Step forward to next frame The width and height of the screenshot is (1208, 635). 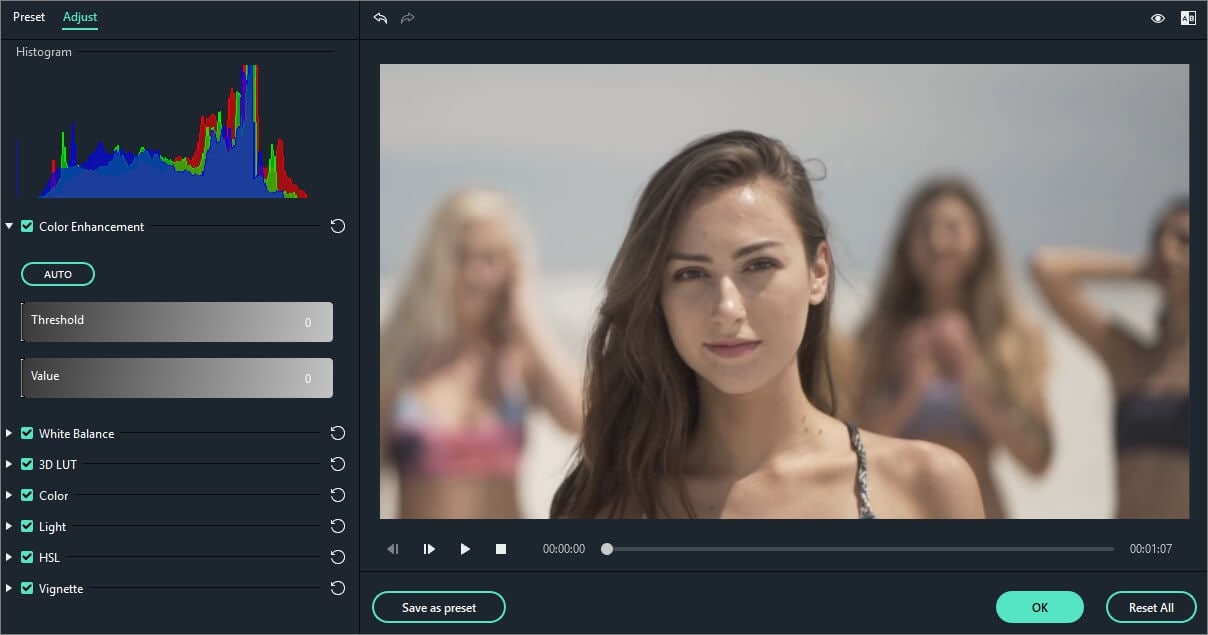tap(429, 549)
